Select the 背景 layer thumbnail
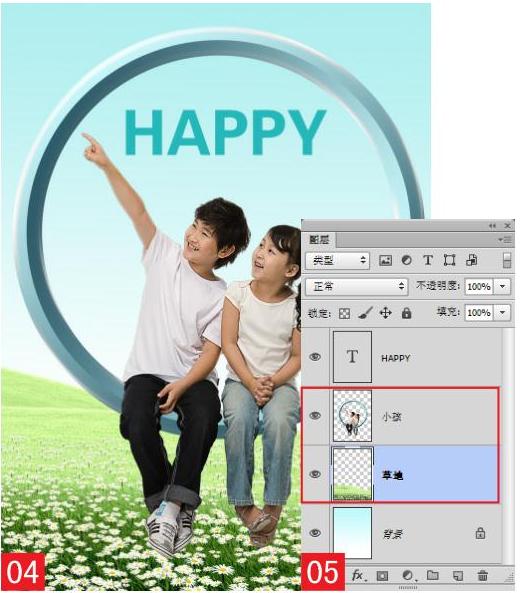Screen dimensions: 520x593 [352, 533]
